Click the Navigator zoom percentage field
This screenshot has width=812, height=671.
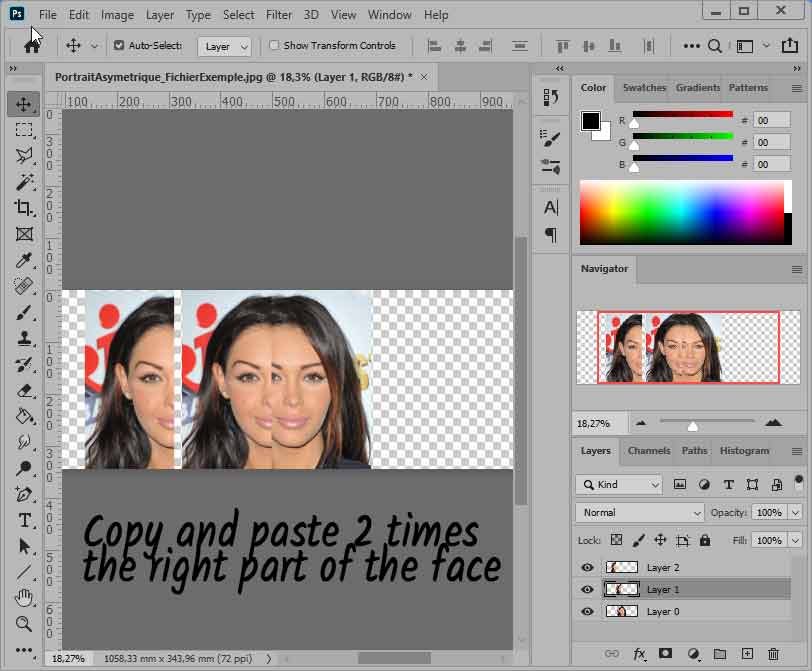tap(600, 424)
